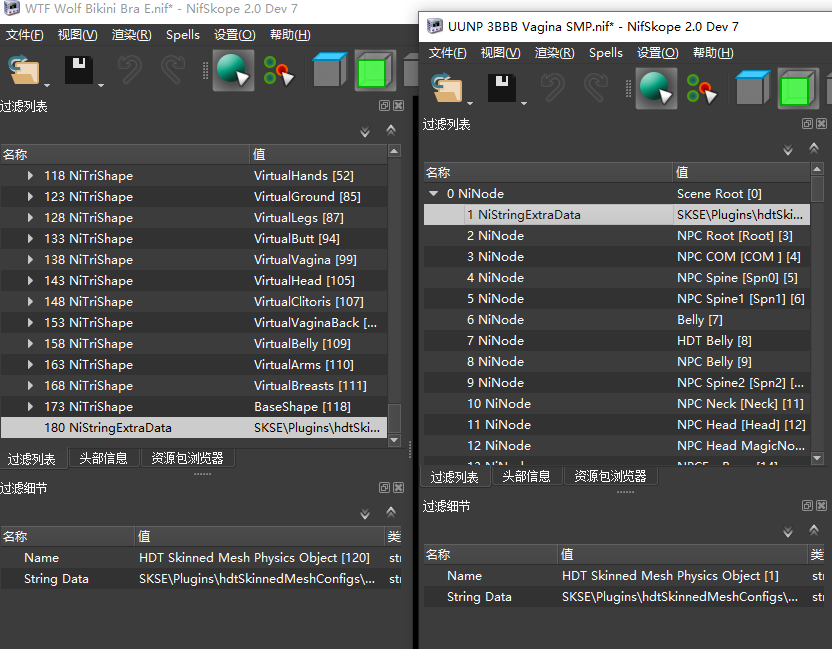Click left block list scrollbar down arrow
Image resolution: width=832 pixels, height=649 pixels.
[x=394, y=440]
